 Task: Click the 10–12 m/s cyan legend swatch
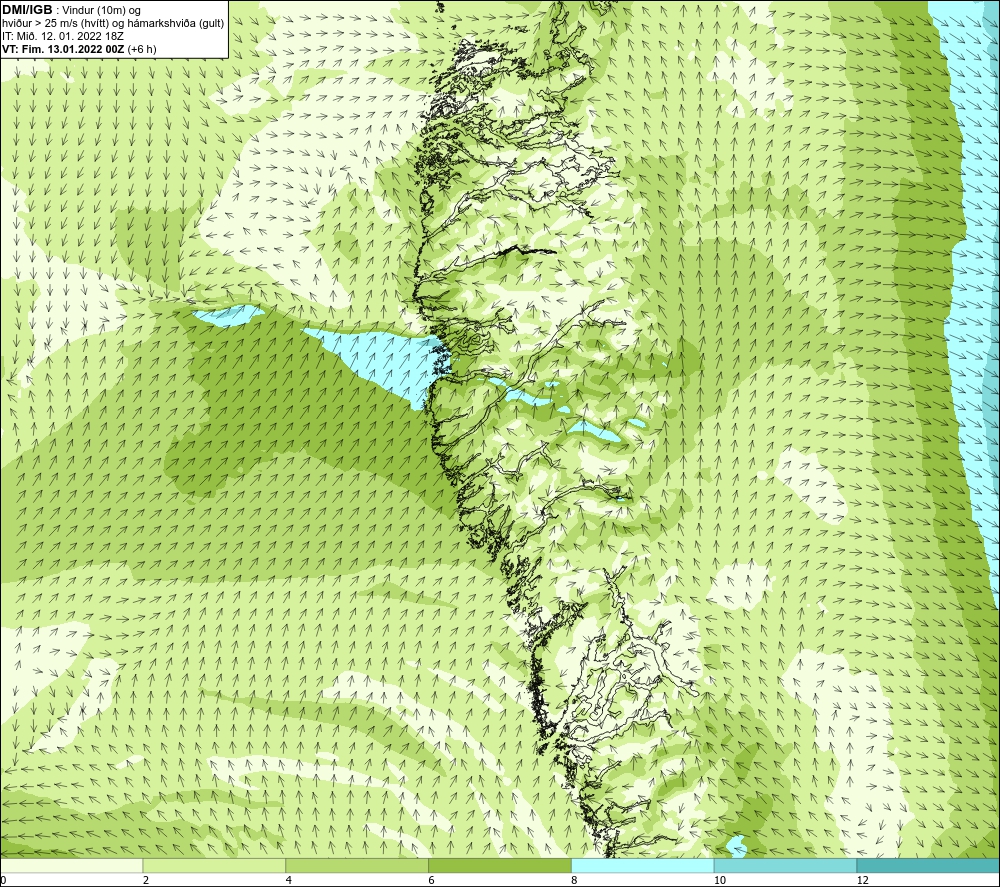786,866
